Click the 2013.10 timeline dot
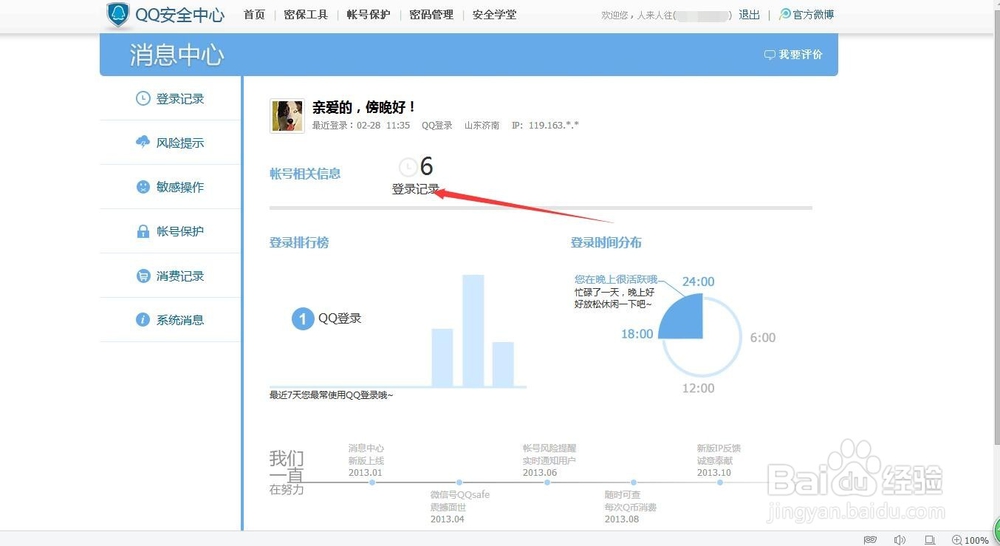Image resolution: width=1000 pixels, height=546 pixels. click(720, 482)
